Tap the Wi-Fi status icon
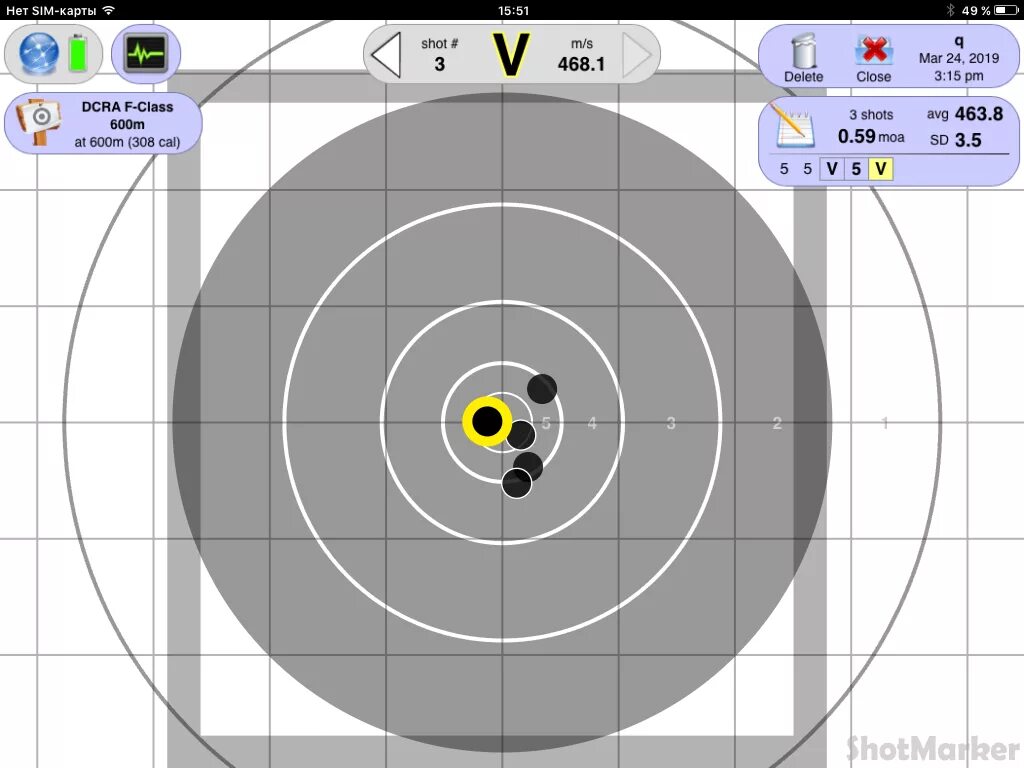 (x=108, y=10)
